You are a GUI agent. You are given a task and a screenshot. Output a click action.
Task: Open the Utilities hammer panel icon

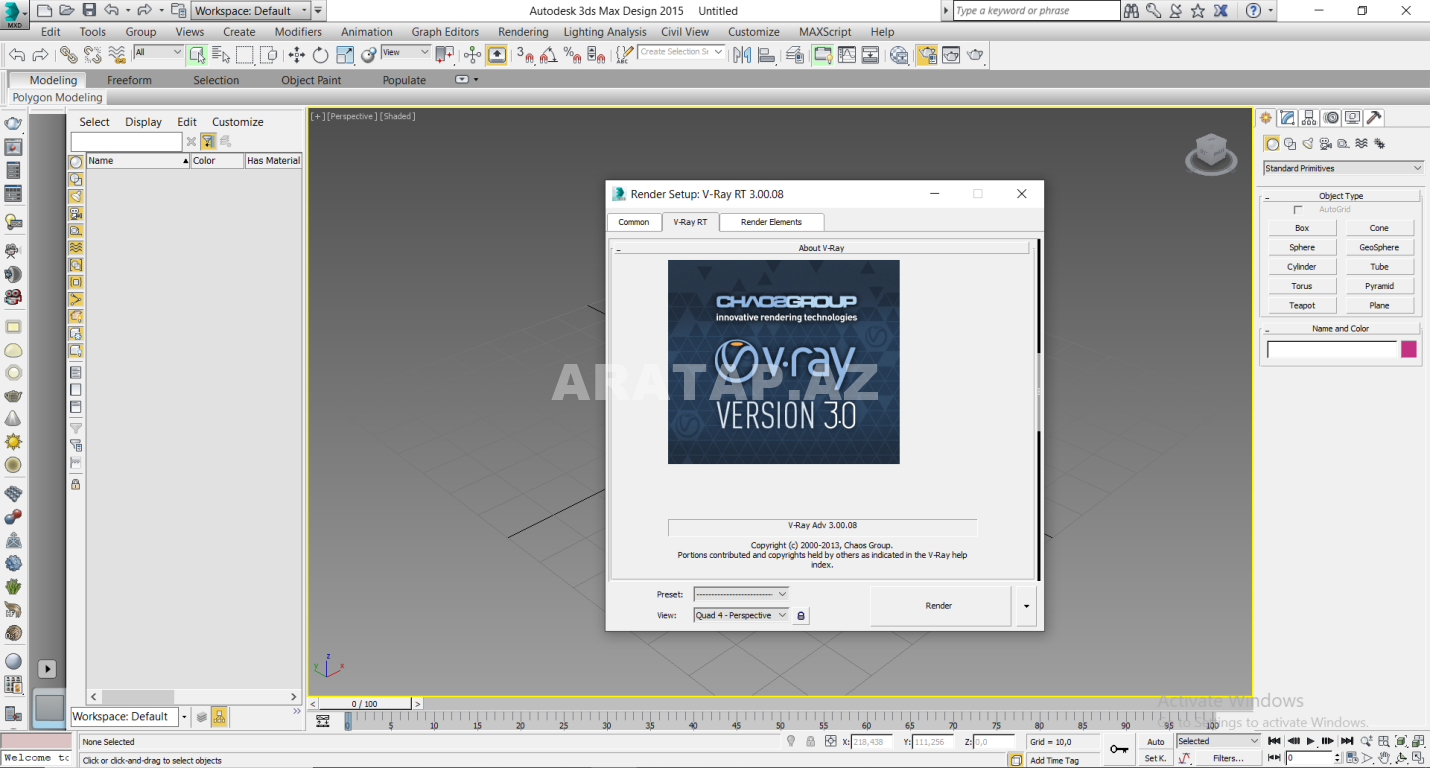(x=1375, y=118)
